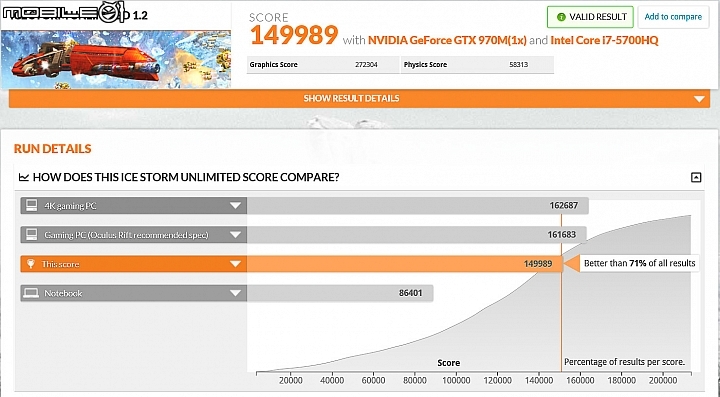Click the Better than 71% of all results label
720x397 pixels.
639,263
